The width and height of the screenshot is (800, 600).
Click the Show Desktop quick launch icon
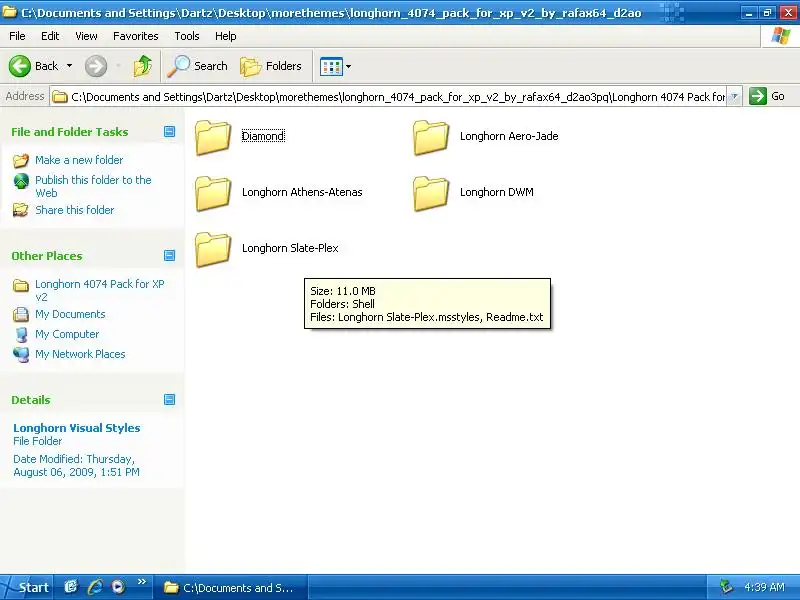coord(70,587)
